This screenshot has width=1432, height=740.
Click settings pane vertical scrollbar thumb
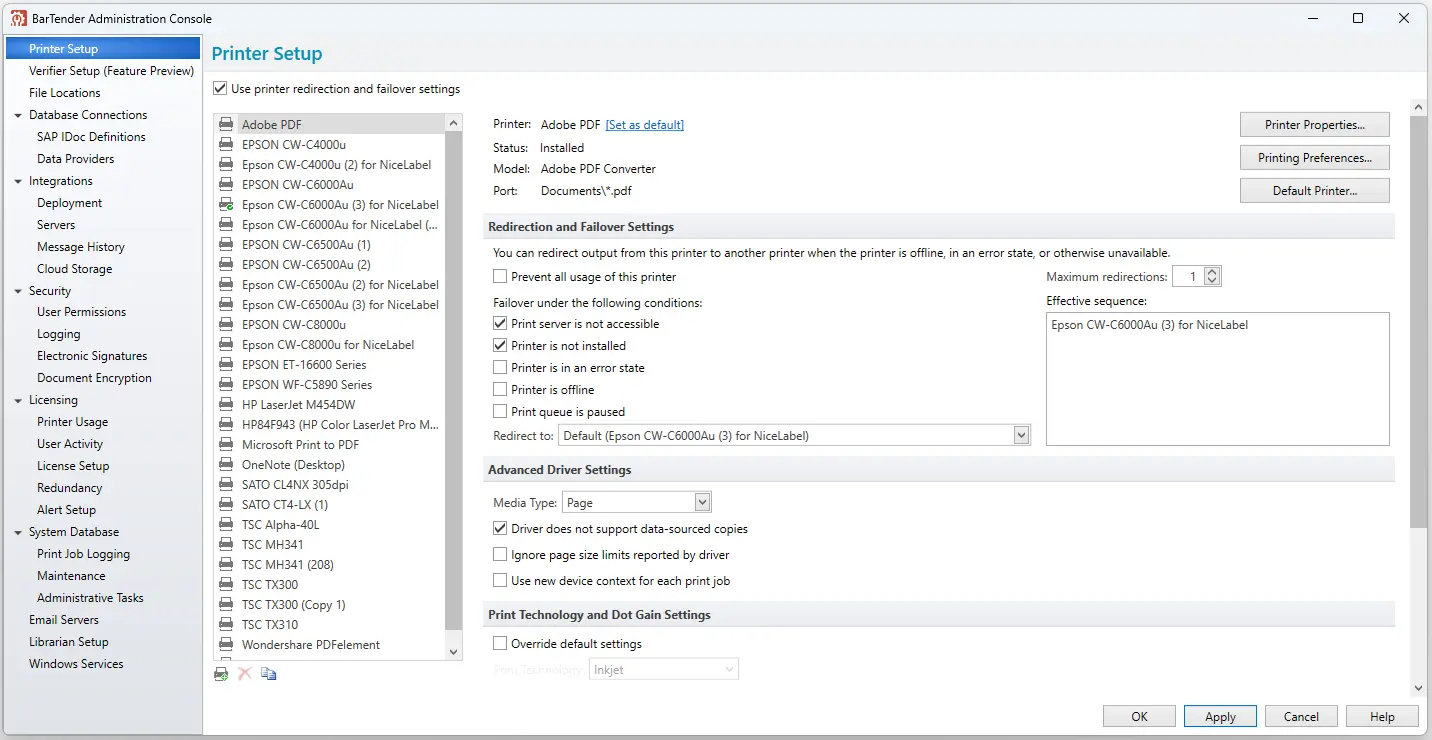(x=1418, y=320)
